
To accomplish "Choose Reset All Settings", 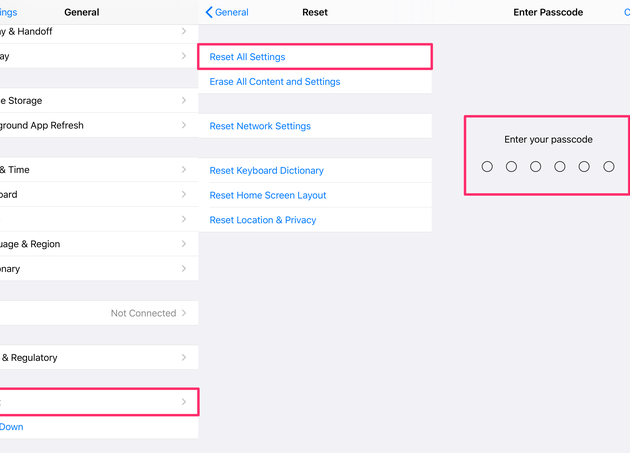I will (247, 57).
